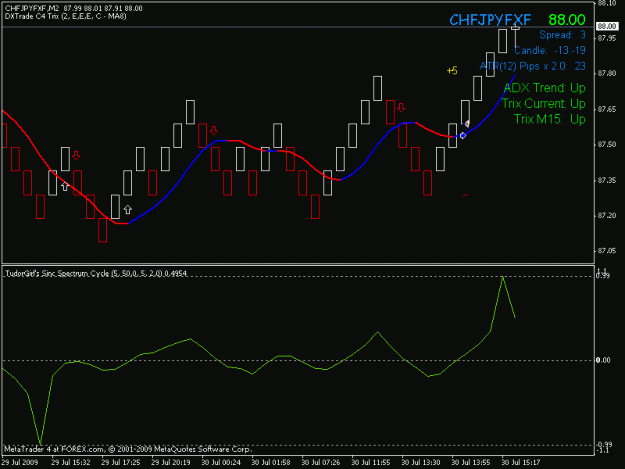Screen dimensions: 625x469
Task: Click the 87.80 price axis label
Action: coord(606,73)
